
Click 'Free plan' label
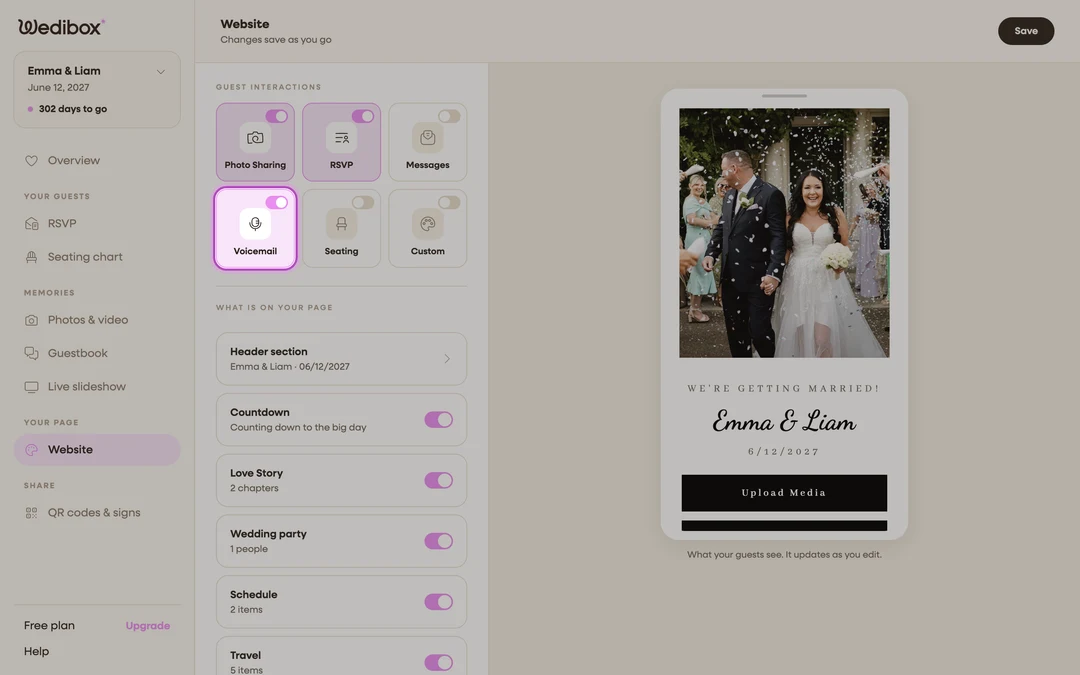point(50,625)
